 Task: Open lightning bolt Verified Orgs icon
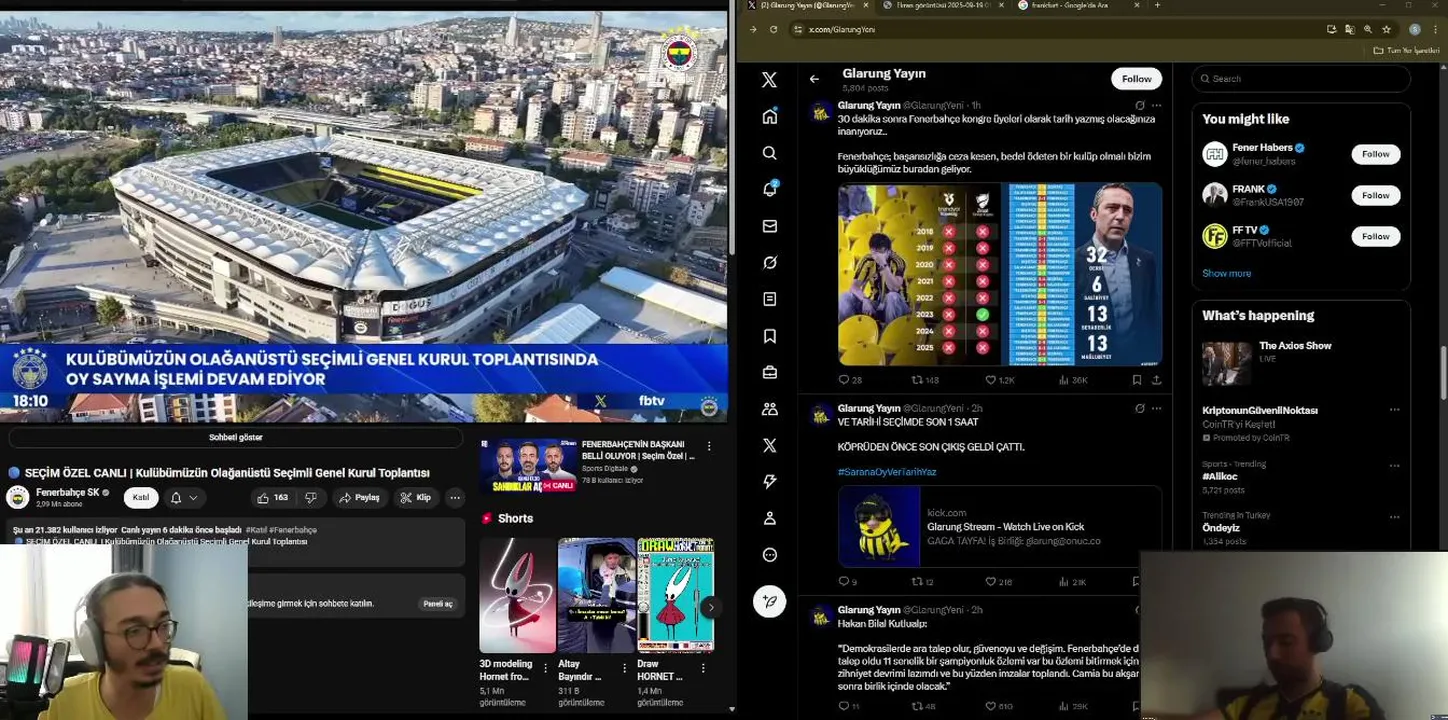[x=769, y=482]
